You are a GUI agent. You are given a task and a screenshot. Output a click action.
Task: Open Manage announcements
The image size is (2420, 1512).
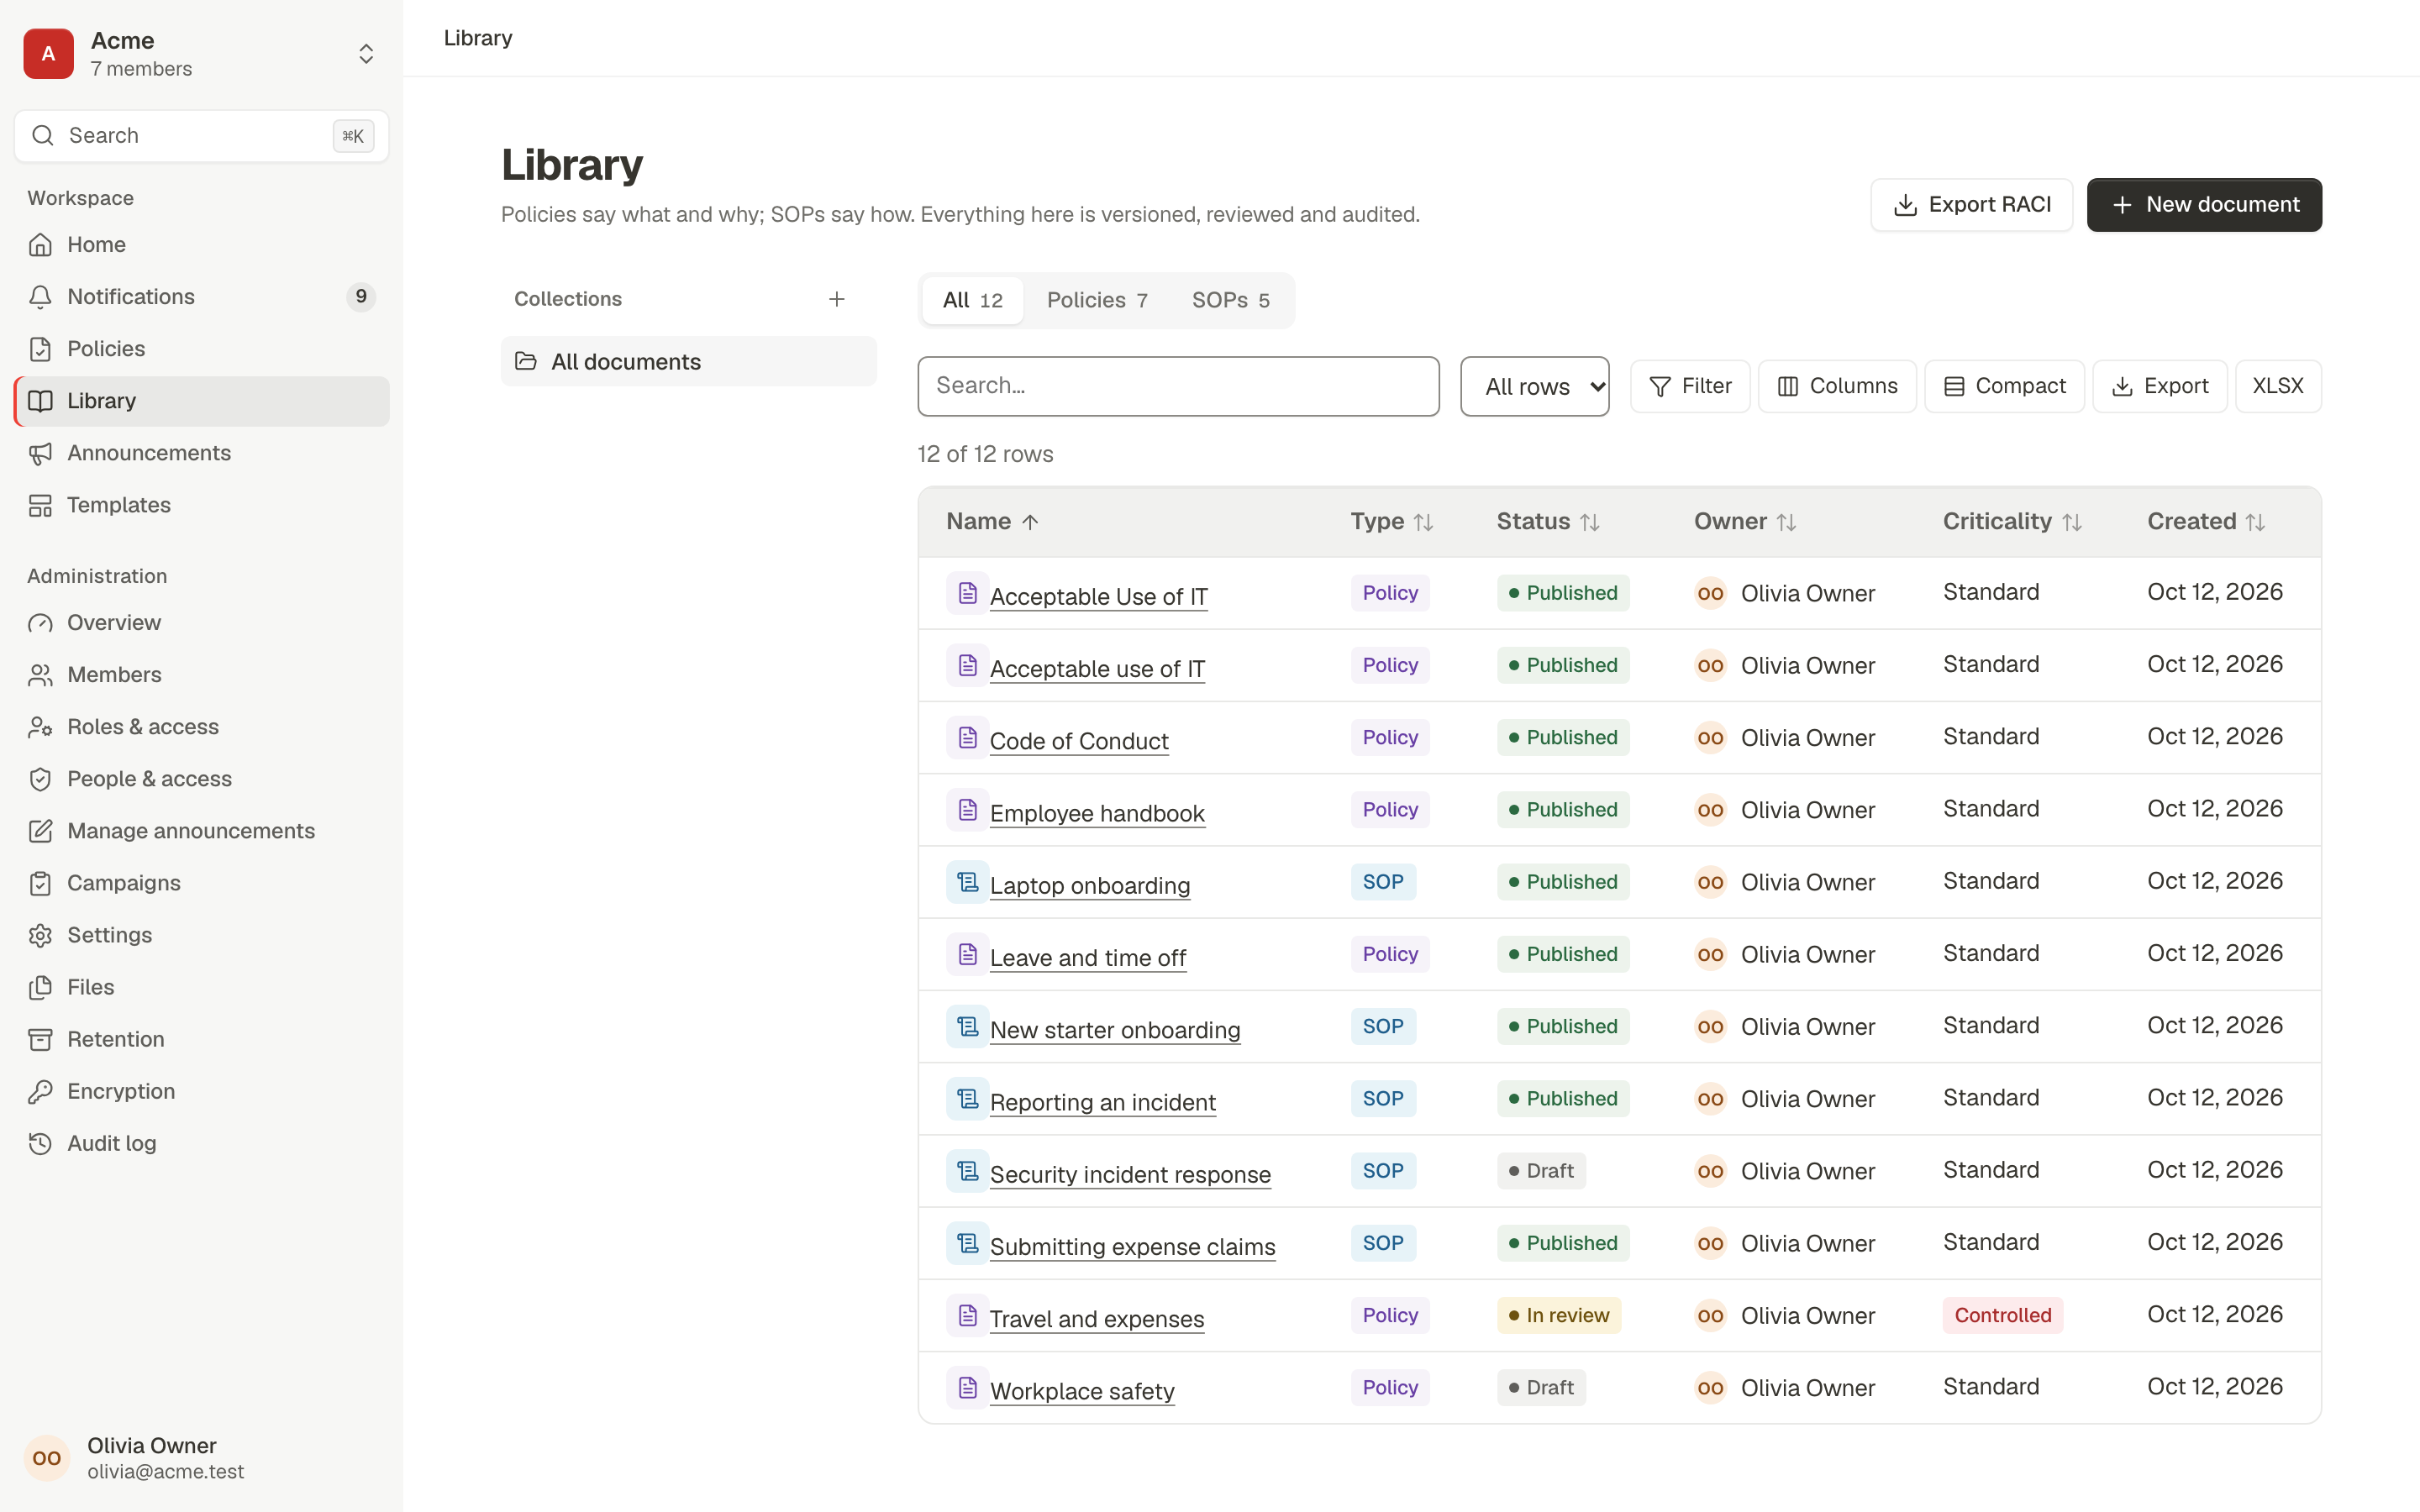coord(201,831)
